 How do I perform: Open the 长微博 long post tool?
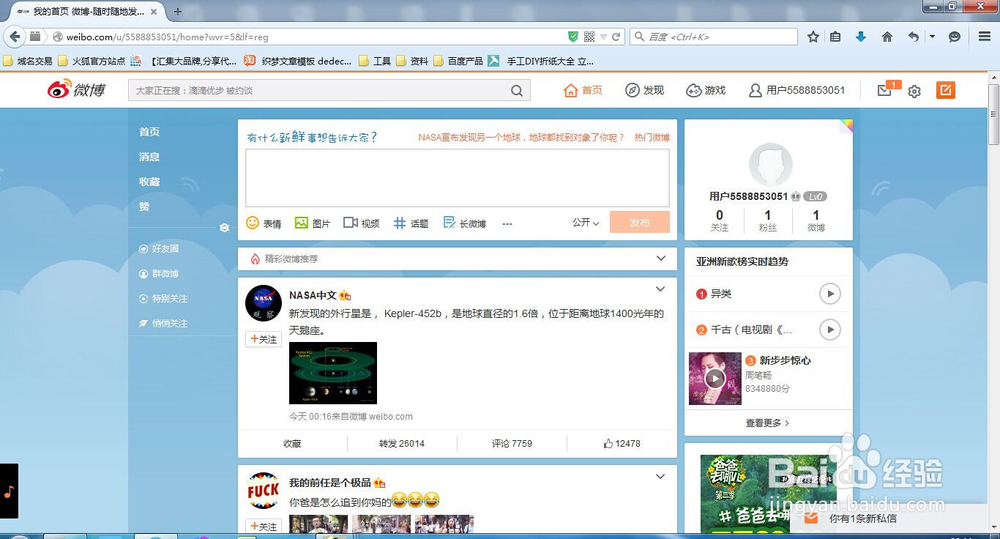[x=464, y=223]
